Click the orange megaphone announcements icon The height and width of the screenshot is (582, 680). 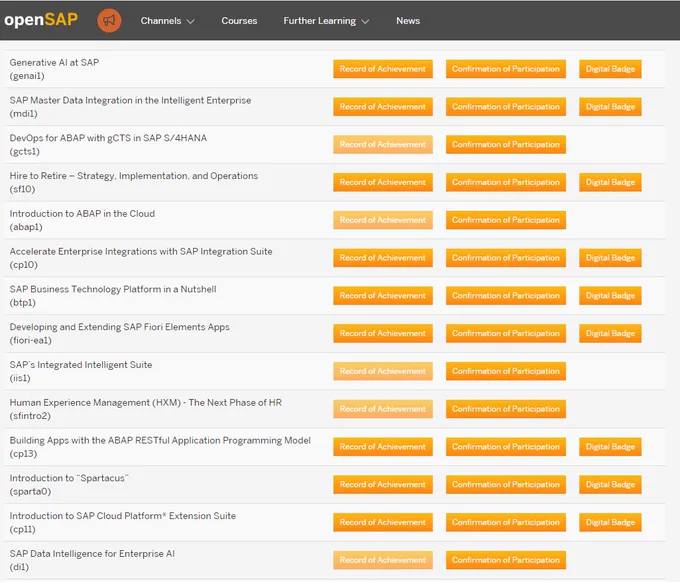[x=109, y=20]
